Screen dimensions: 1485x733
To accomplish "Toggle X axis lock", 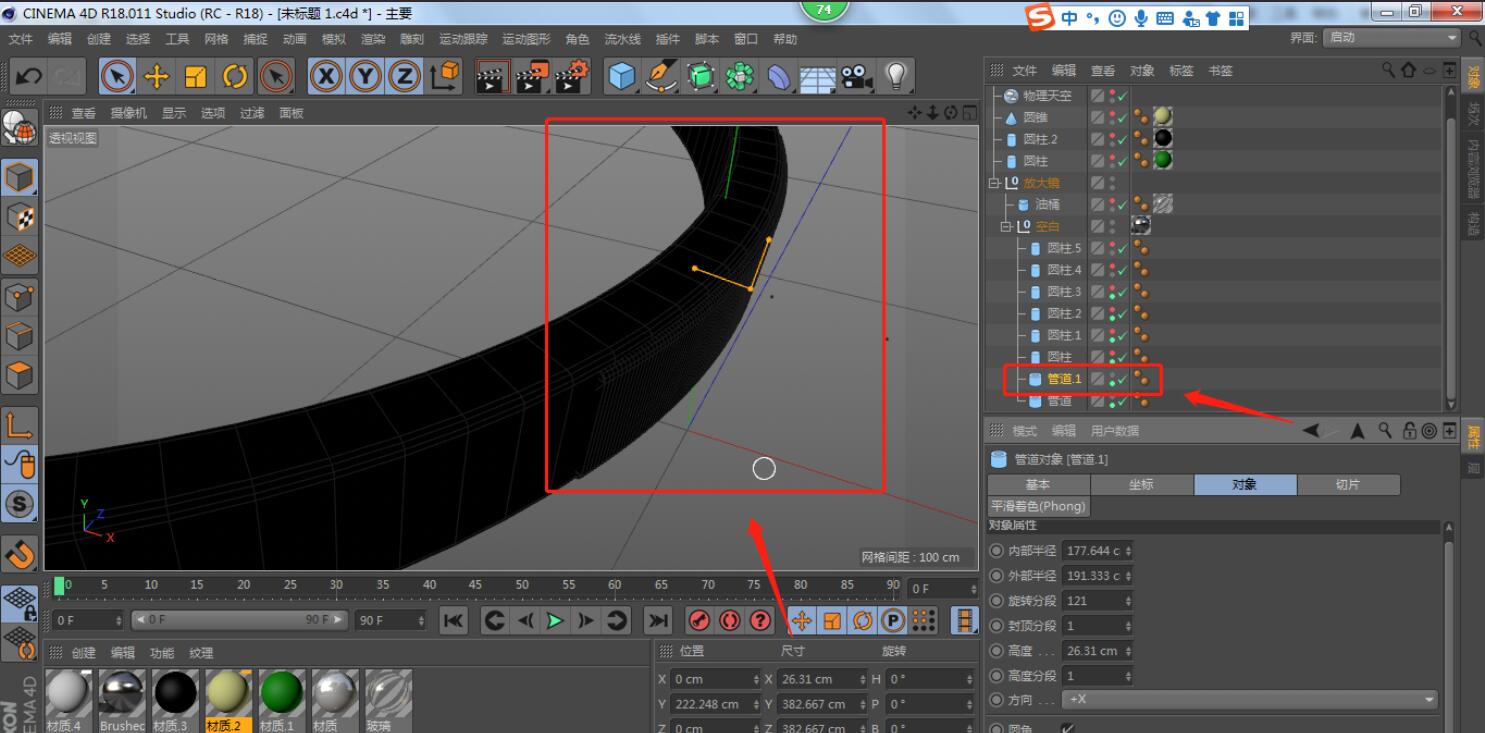I will click(x=325, y=77).
